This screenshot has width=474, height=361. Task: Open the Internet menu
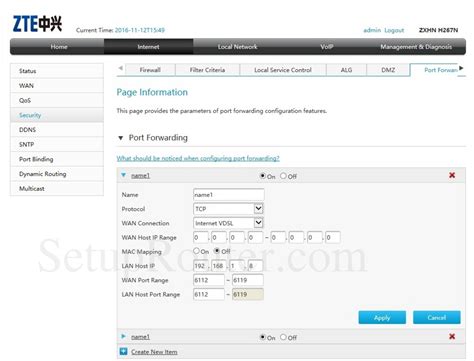click(x=148, y=47)
